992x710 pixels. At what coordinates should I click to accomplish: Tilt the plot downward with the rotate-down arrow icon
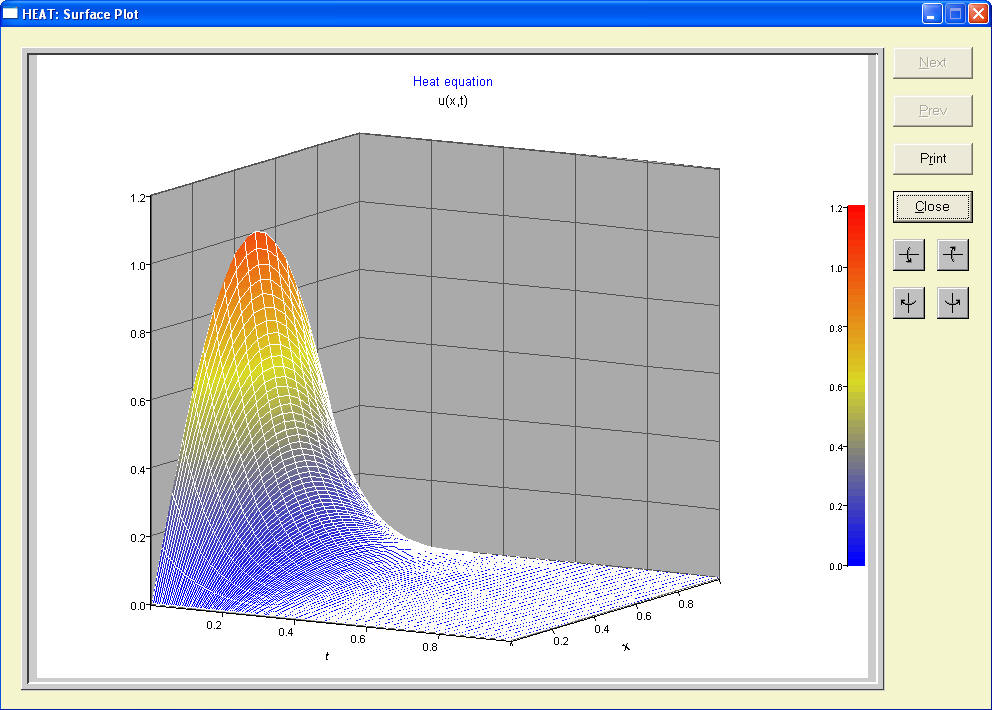click(908, 256)
